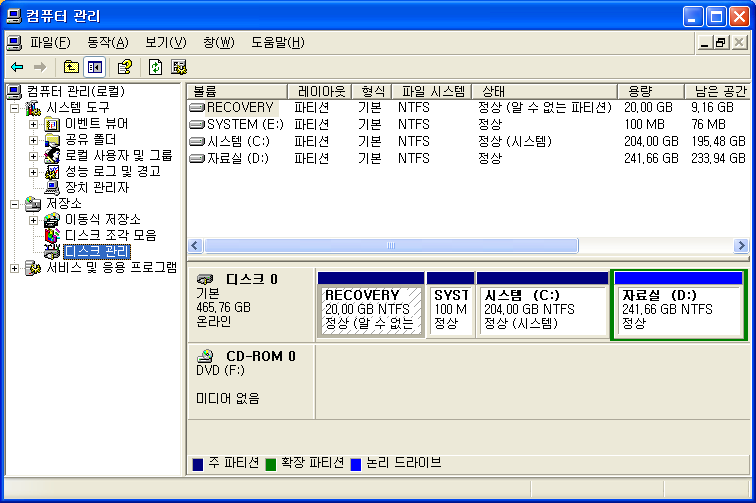This screenshot has width=756, height=503.
Task: Sort by the 상태 column header
Action: pyautogui.click(x=544, y=91)
